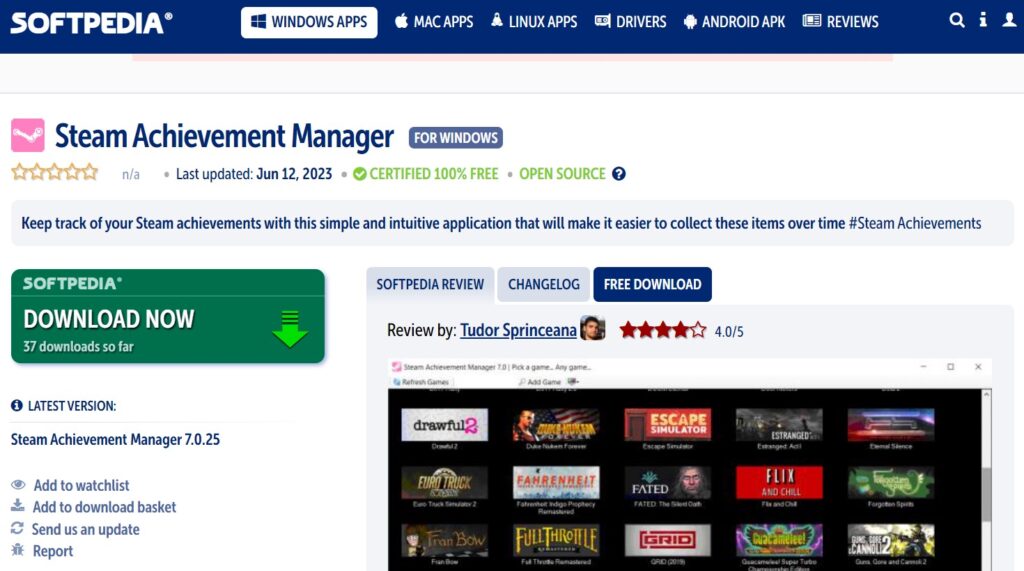Click the Fran Bow thumbnail
This screenshot has width=1024, height=571.
point(444,540)
